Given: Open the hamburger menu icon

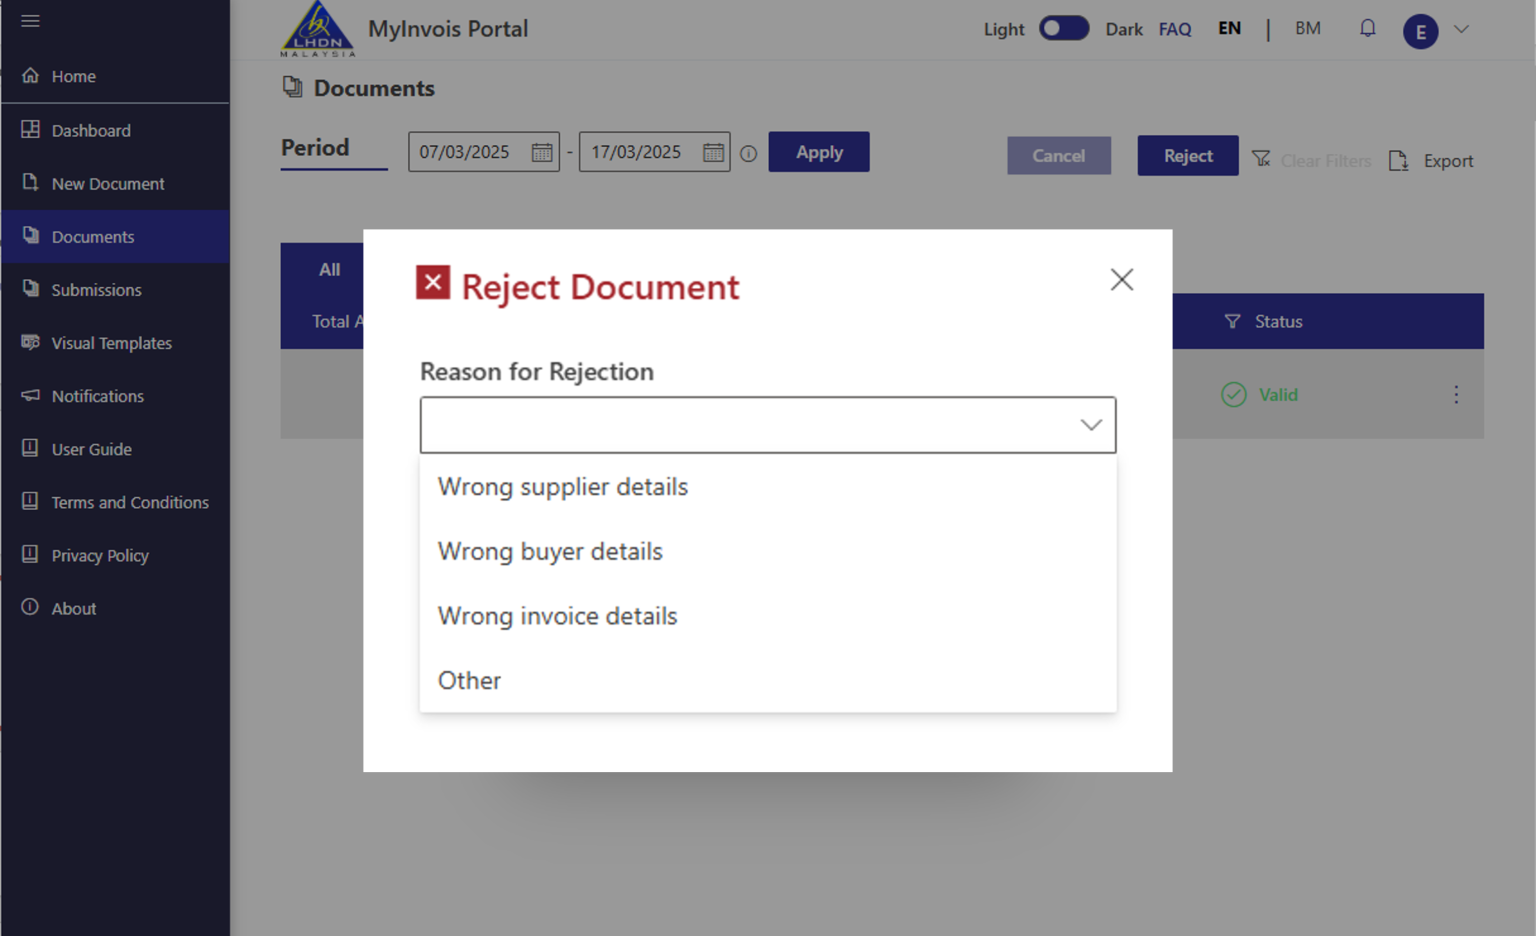Looking at the screenshot, I should [30, 21].
